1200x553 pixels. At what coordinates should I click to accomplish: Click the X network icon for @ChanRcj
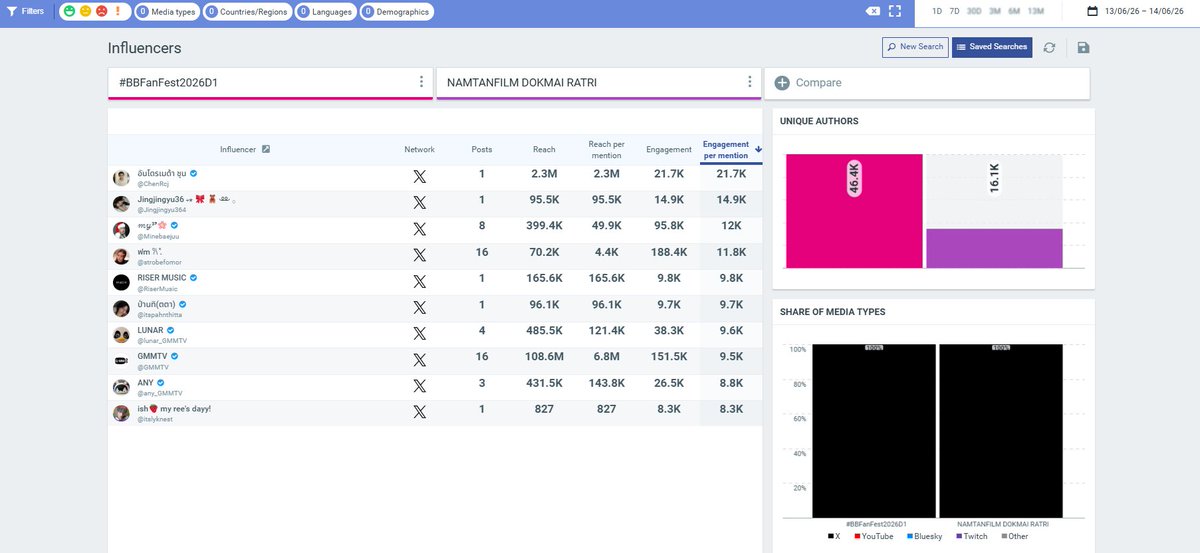419,177
